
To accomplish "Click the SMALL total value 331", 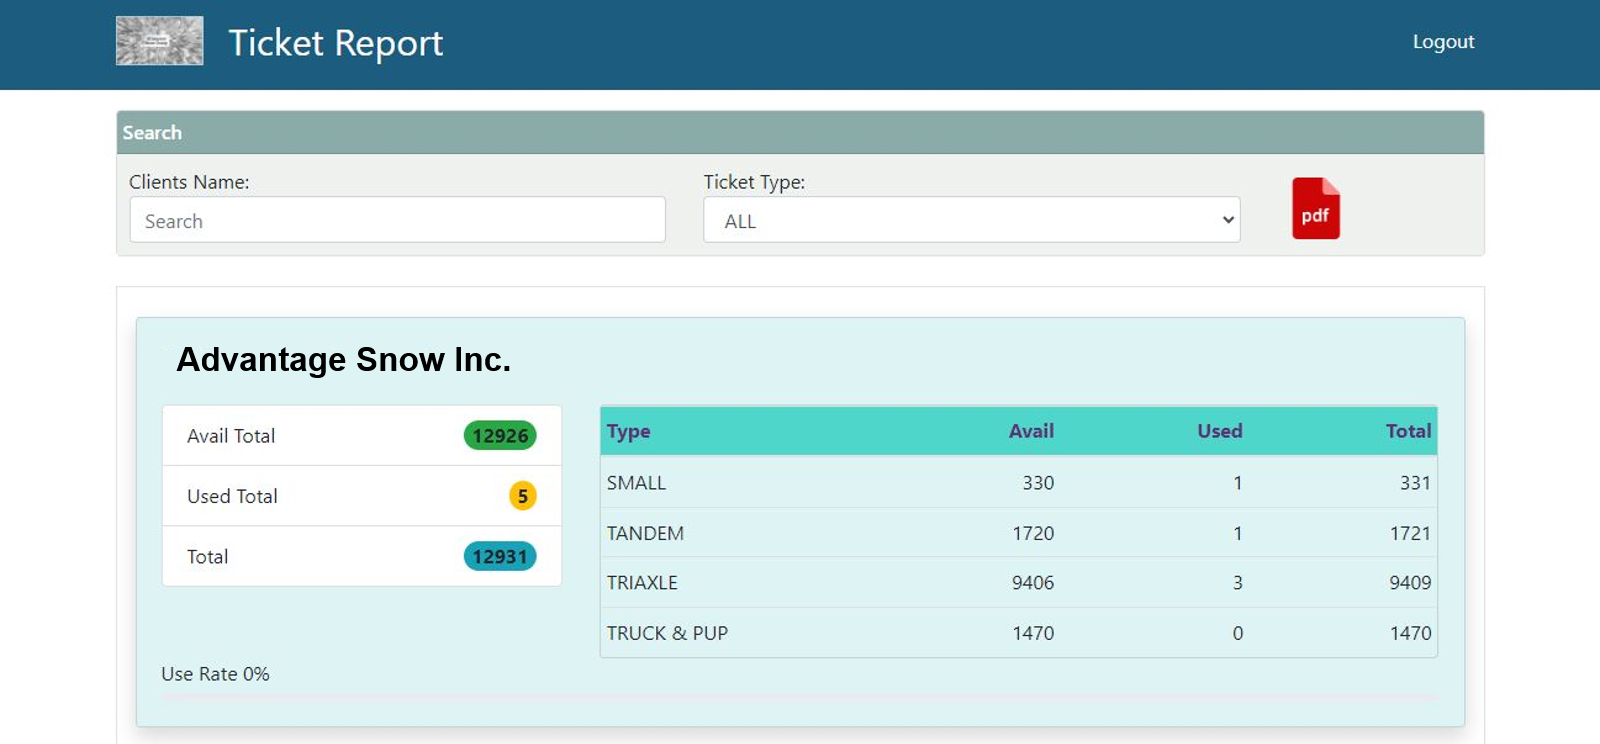I will click(1415, 483).
